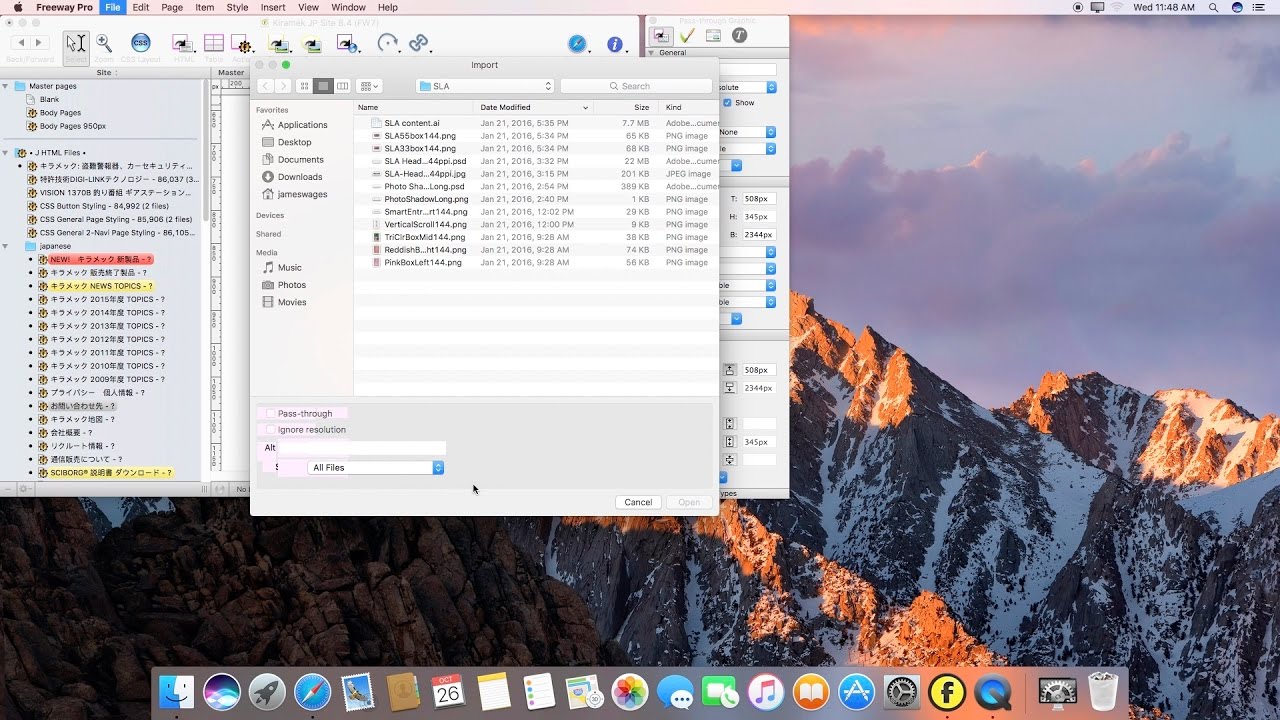Switch Import dialog to icon view
Screen dimensions: 1280x720
pyautogui.click(x=304, y=86)
